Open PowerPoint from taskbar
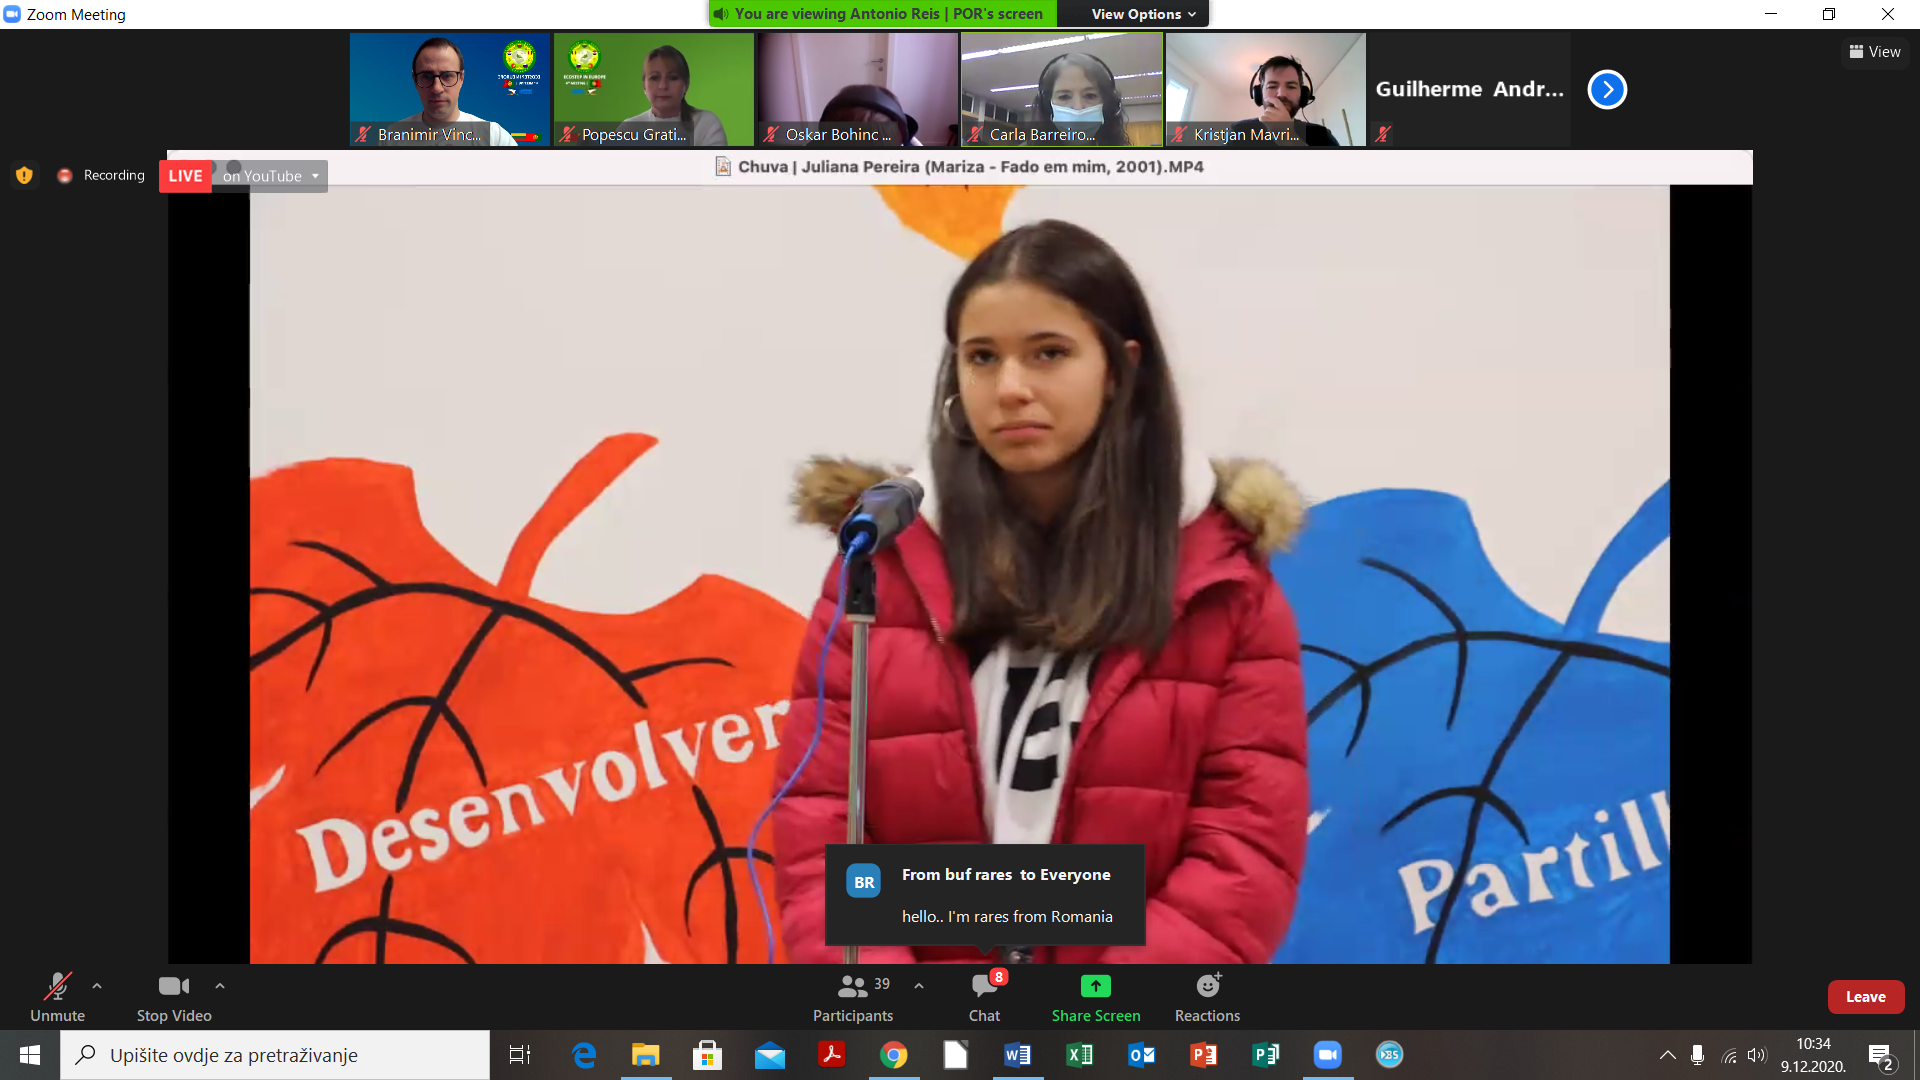Image resolution: width=1920 pixels, height=1080 pixels. pyautogui.click(x=1204, y=1055)
